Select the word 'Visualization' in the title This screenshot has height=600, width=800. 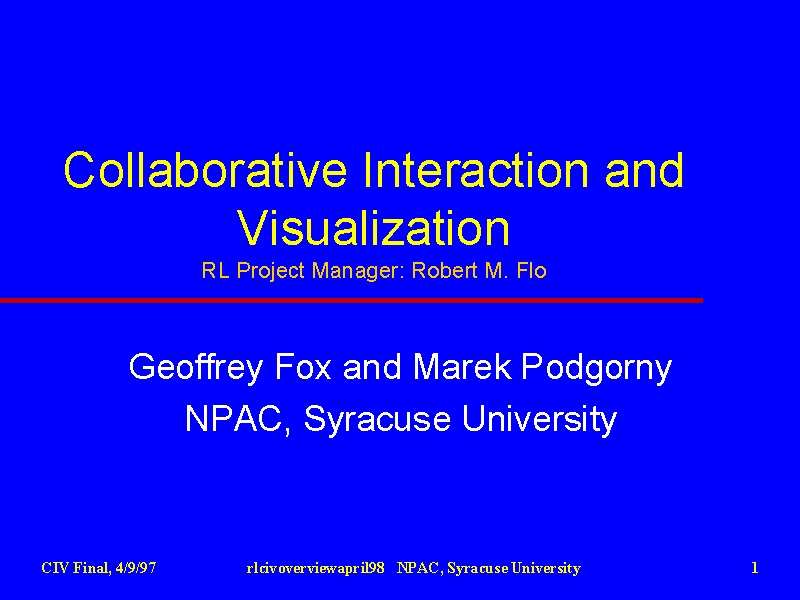tap(373, 229)
